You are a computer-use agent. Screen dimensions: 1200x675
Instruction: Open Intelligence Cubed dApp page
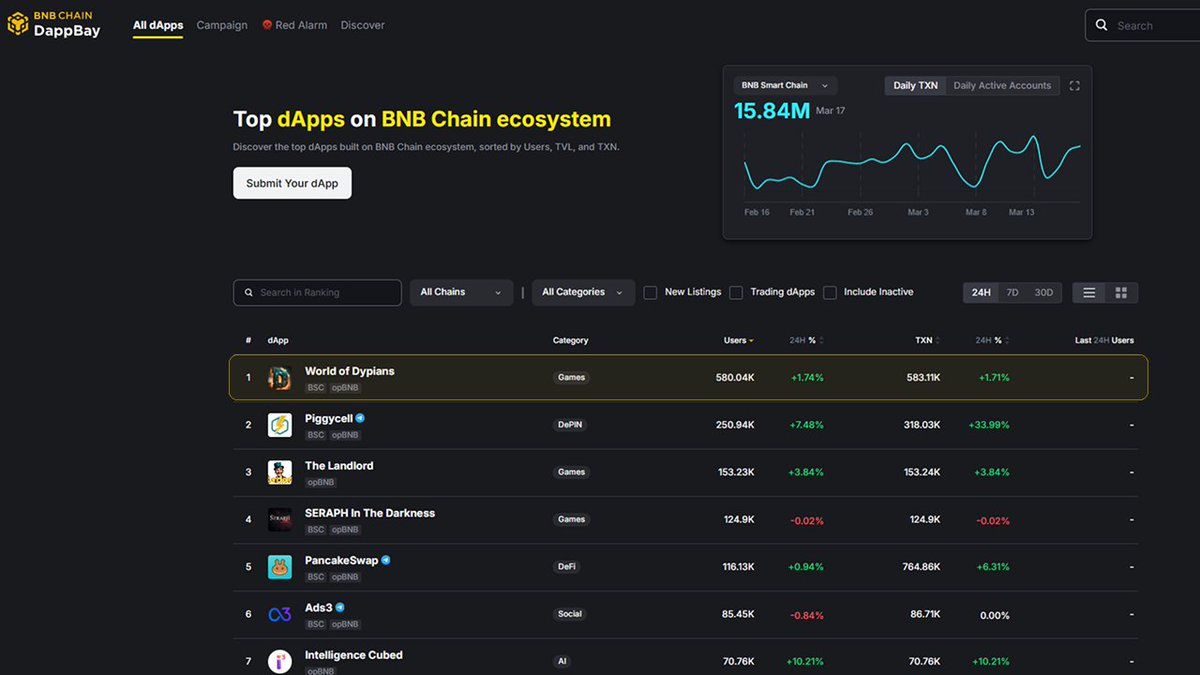pos(354,655)
